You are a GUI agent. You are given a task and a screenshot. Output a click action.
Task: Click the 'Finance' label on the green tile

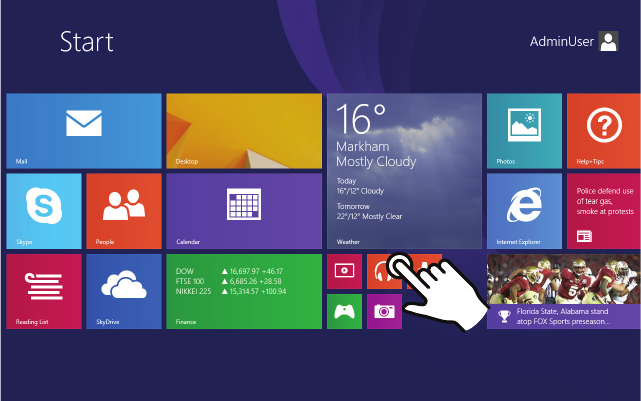tap(186, 322)
